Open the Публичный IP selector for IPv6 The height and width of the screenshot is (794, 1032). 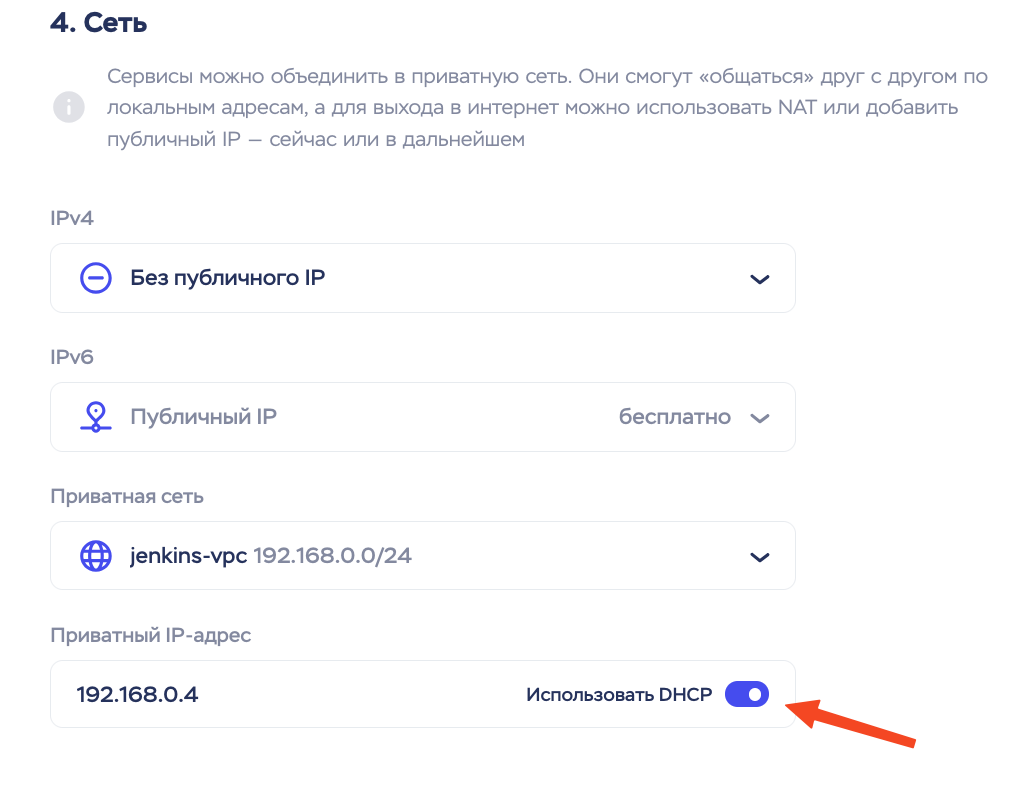203,417
